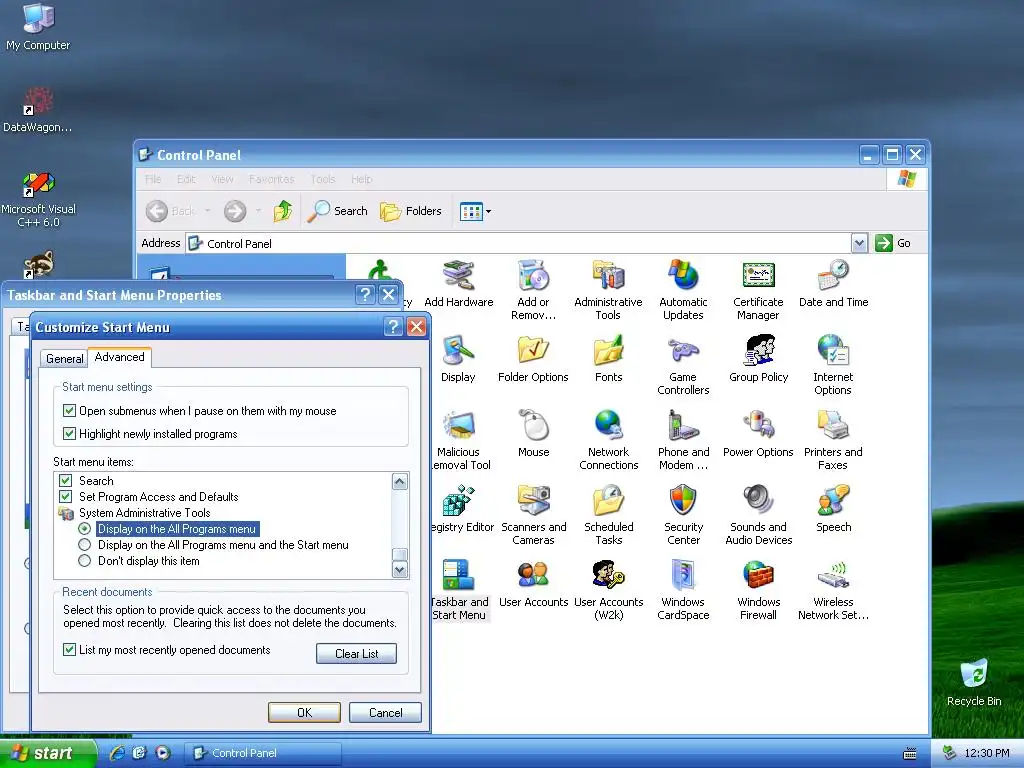Screen dimensions: 1024x768
Task: Click the Search toolbar button
Action: [x=338, y=211]
